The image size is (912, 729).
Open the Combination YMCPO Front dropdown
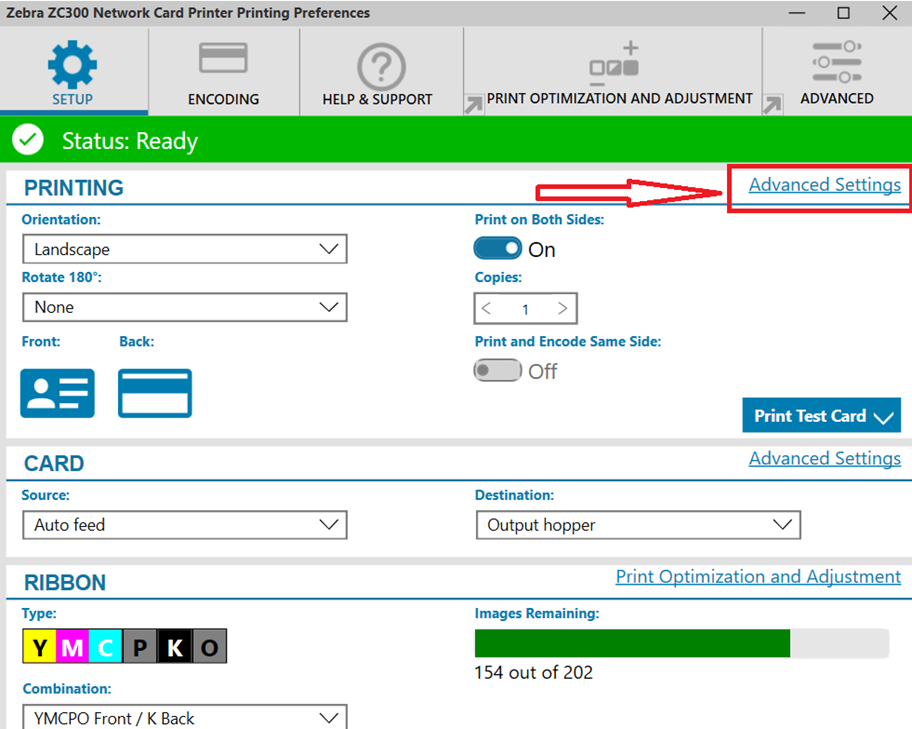pos(185,717)
